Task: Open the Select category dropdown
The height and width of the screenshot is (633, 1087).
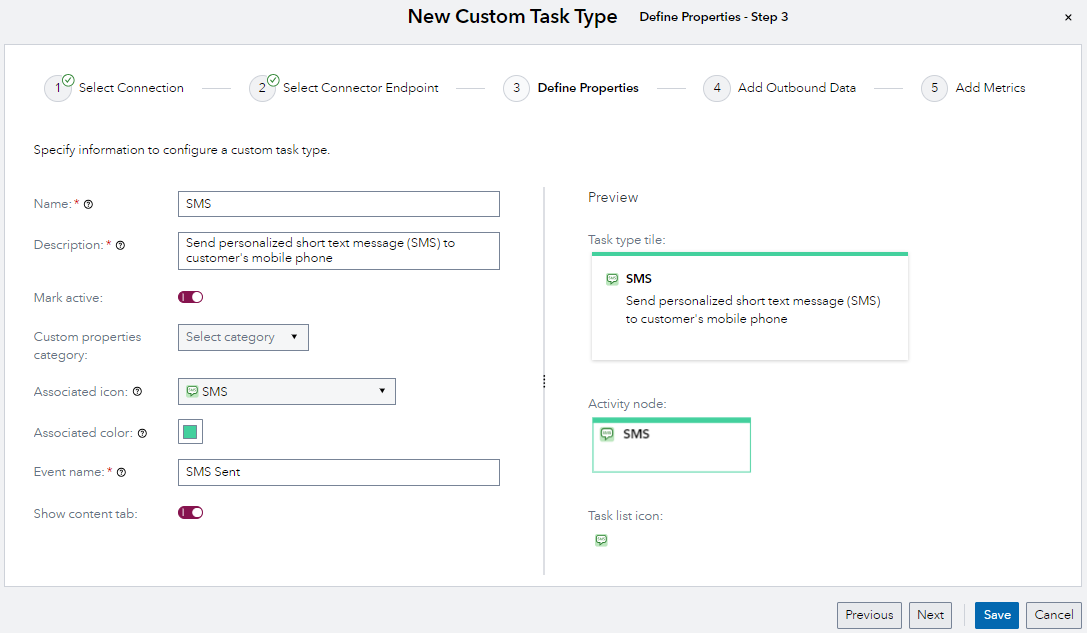Action: click(243, 337)
